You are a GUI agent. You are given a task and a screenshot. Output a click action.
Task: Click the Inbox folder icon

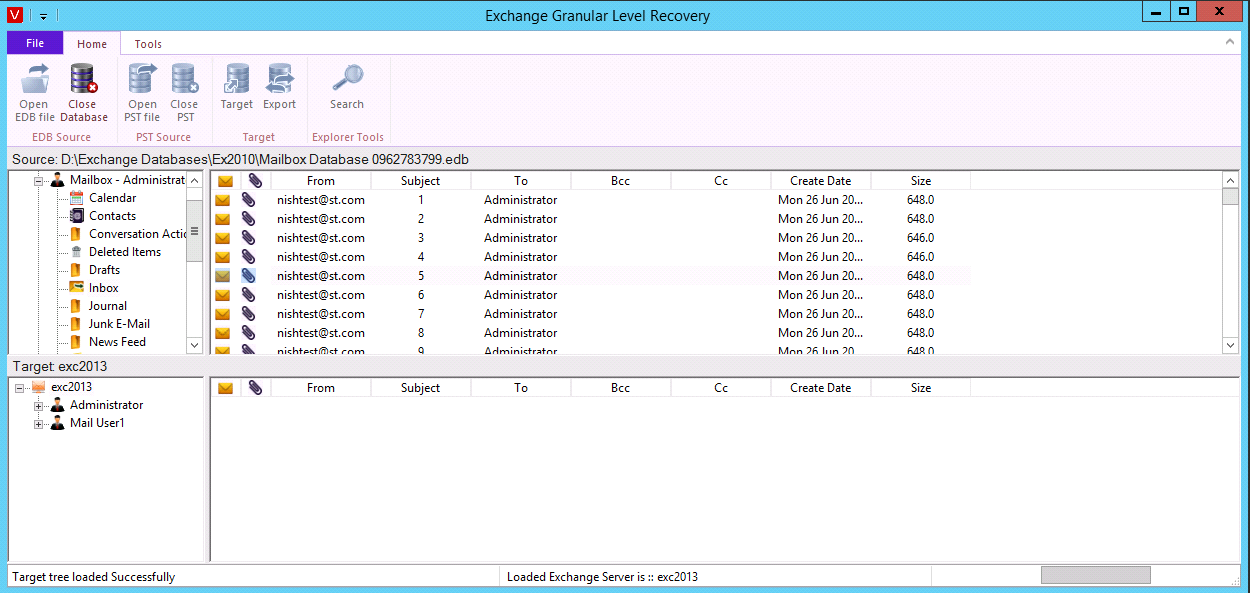coord(76,288)
